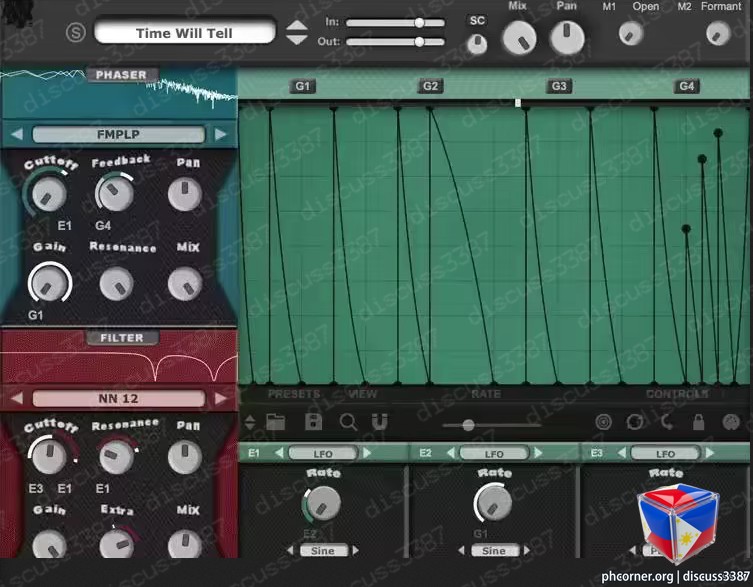Click left arrow beside the E2 LFO selector
This screenshot has height=587, width=753.
(x=450, y=453)
